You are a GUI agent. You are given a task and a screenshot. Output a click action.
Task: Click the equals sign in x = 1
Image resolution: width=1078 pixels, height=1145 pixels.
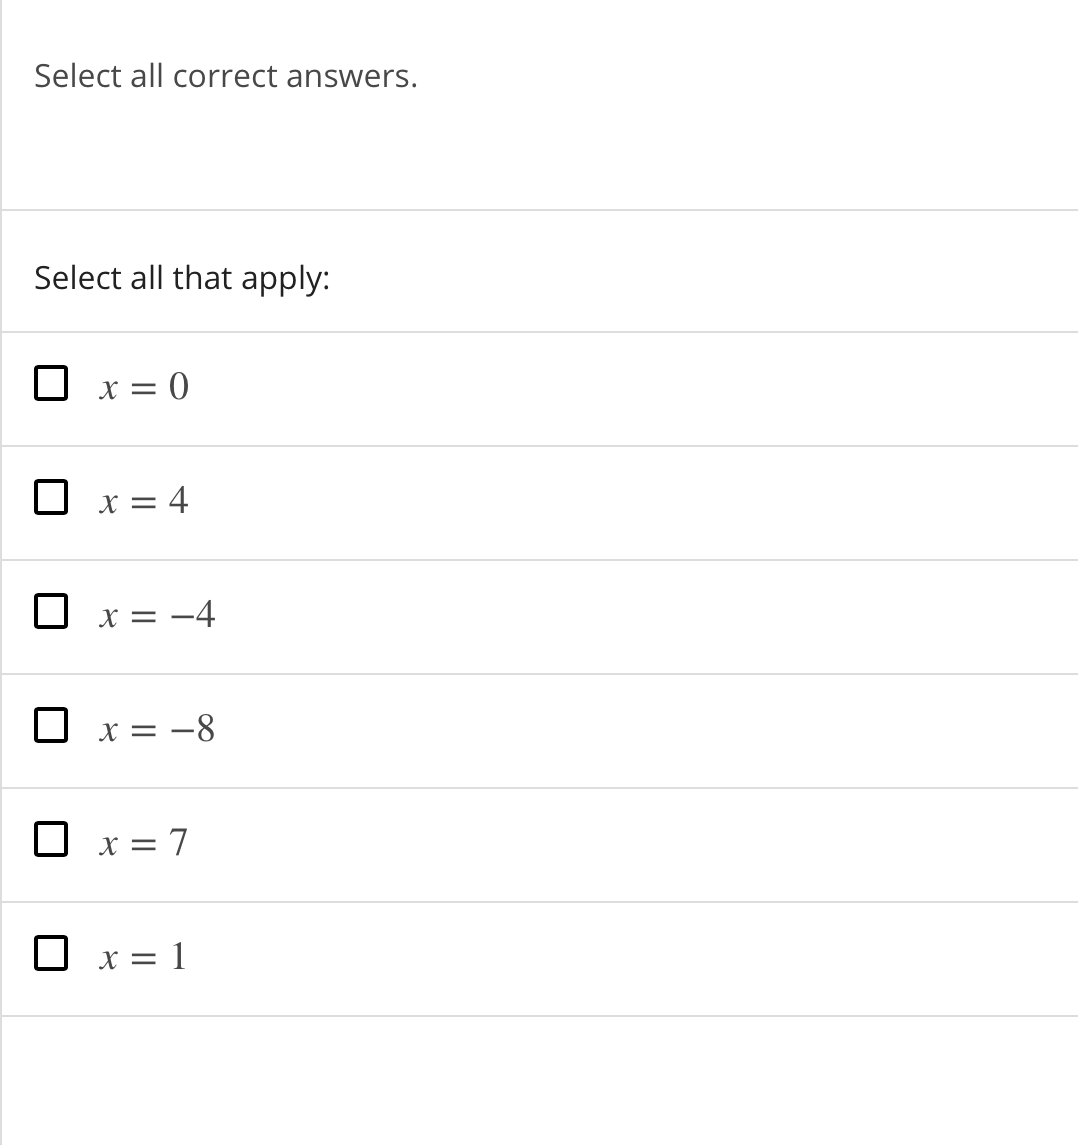[x=142, y=959]
